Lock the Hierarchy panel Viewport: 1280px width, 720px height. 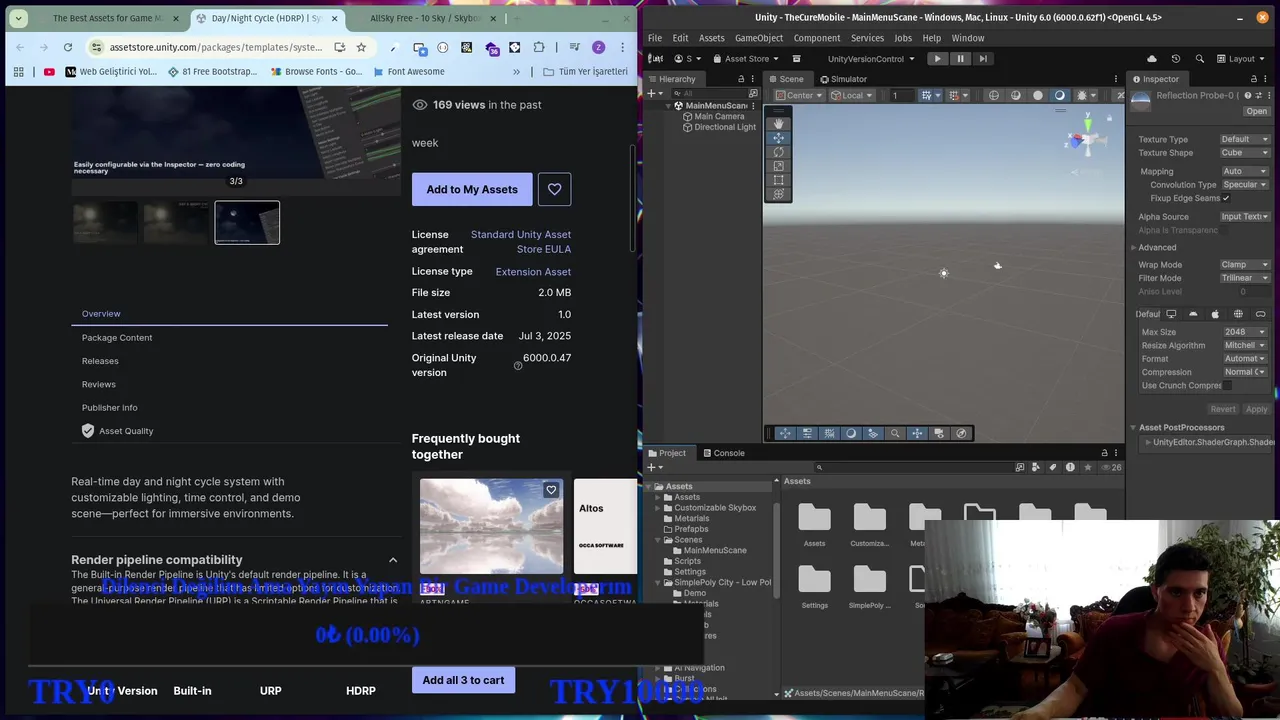(741, 79)
